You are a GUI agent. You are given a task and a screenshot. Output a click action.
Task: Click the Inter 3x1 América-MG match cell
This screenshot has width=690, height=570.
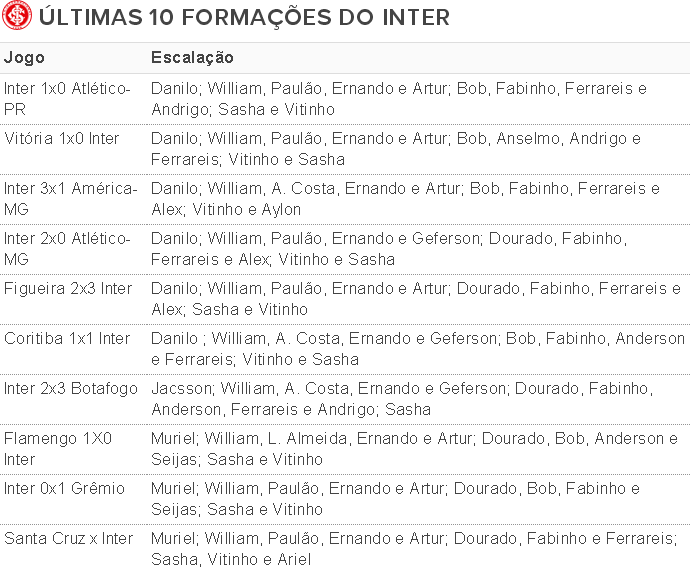[x=70, y=199]
